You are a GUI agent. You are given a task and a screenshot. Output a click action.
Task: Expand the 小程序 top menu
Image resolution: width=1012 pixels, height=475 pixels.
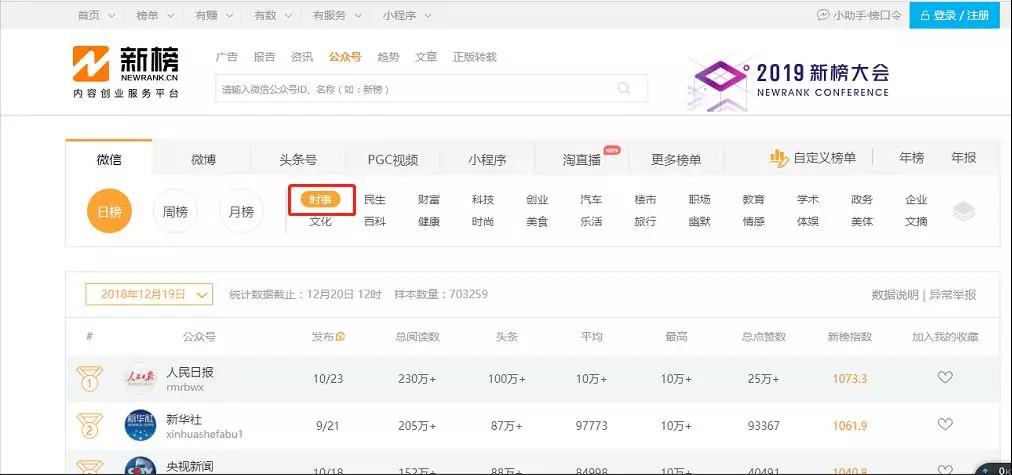coord(407,15)
